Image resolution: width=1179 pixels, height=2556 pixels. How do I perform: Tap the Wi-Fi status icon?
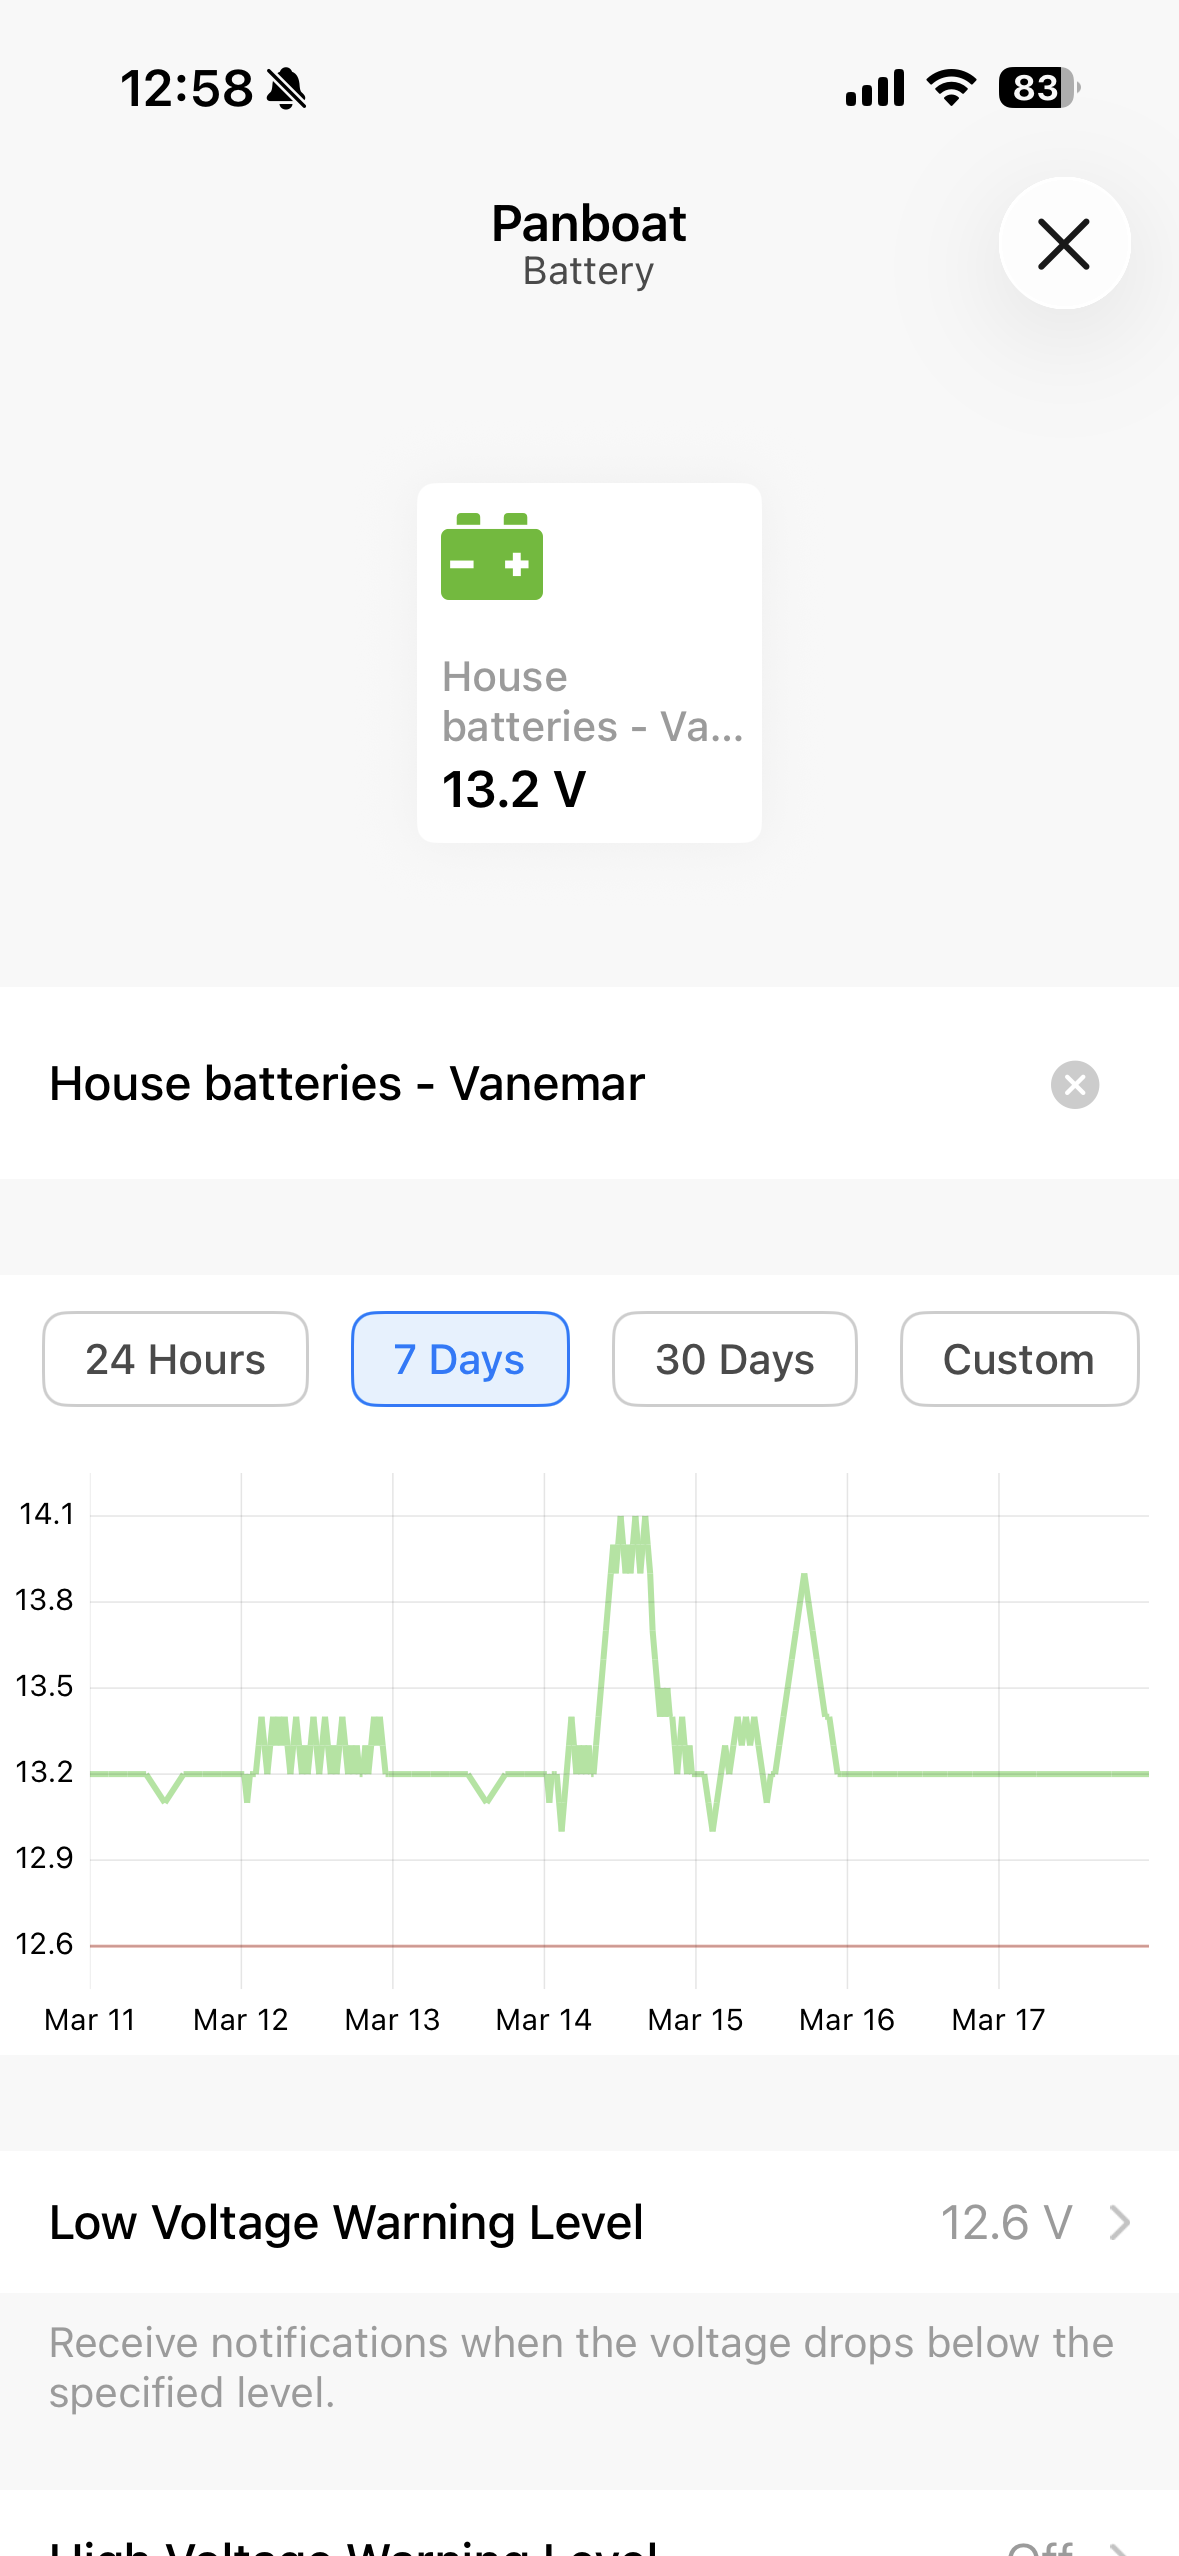click(x=951, y=88)
